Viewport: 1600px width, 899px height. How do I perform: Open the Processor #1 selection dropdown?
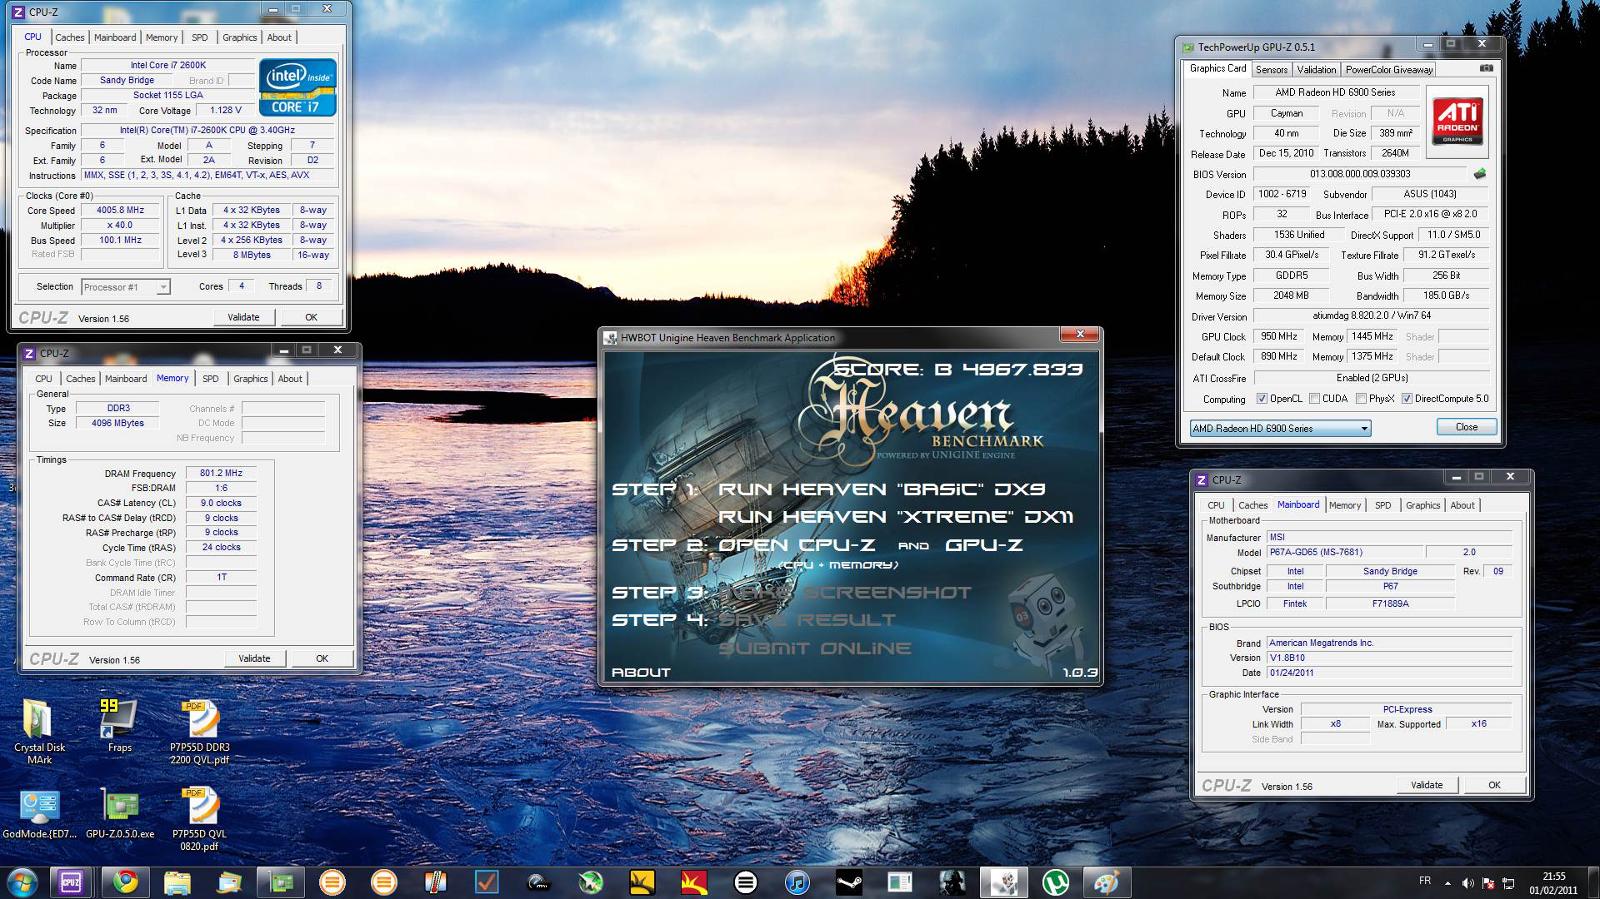tap(125, 287)
